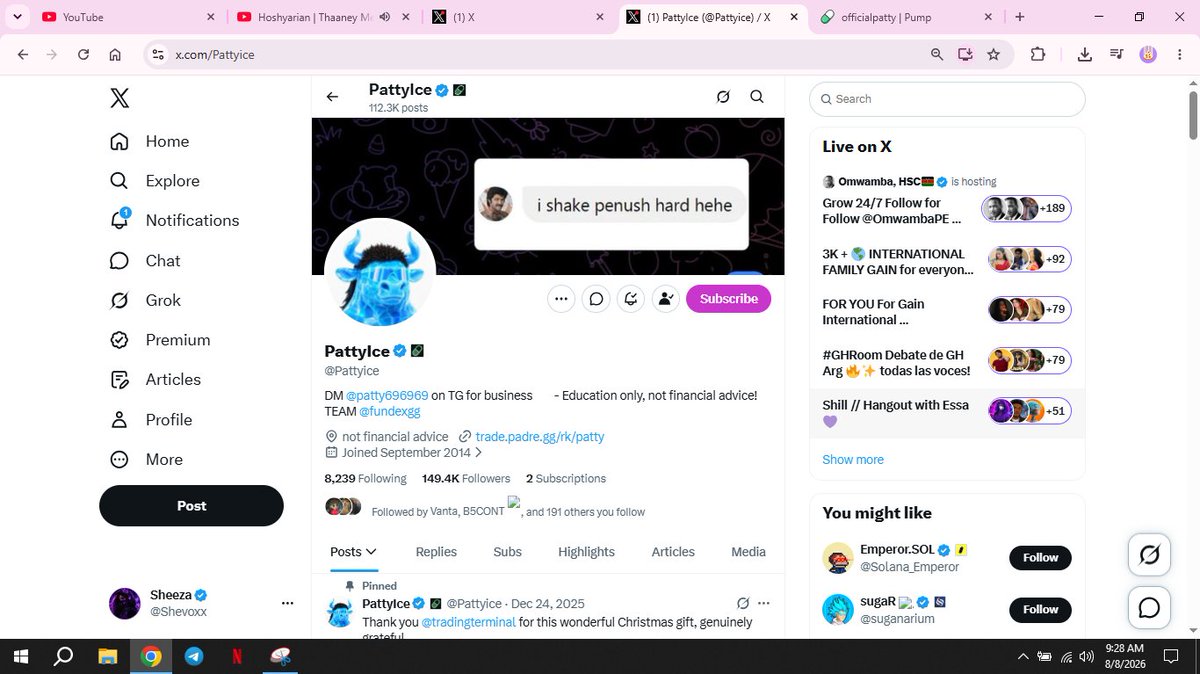Screen dimensions: 1200x674
Task: View the 149.4K Followers list
Action: (466, 479)
